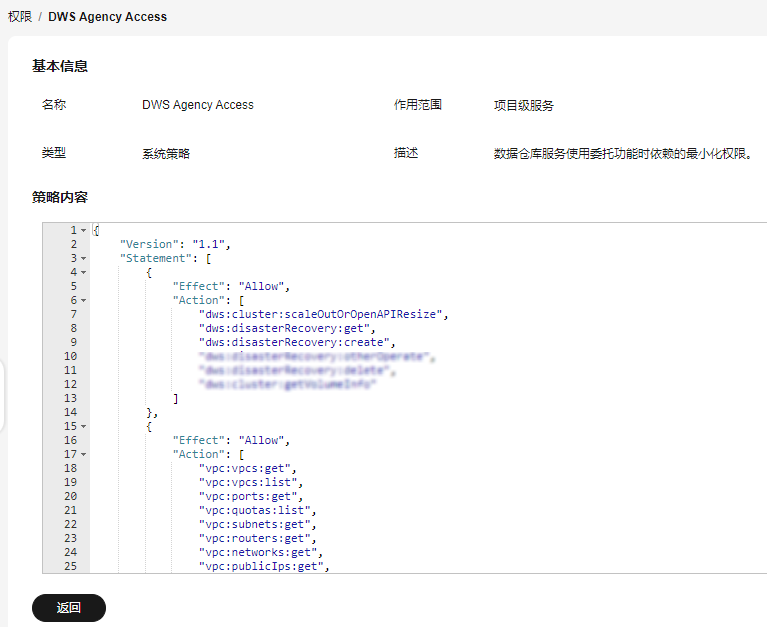
Task: Toggle fold arrow at line 15
Action: pos(84,426)
